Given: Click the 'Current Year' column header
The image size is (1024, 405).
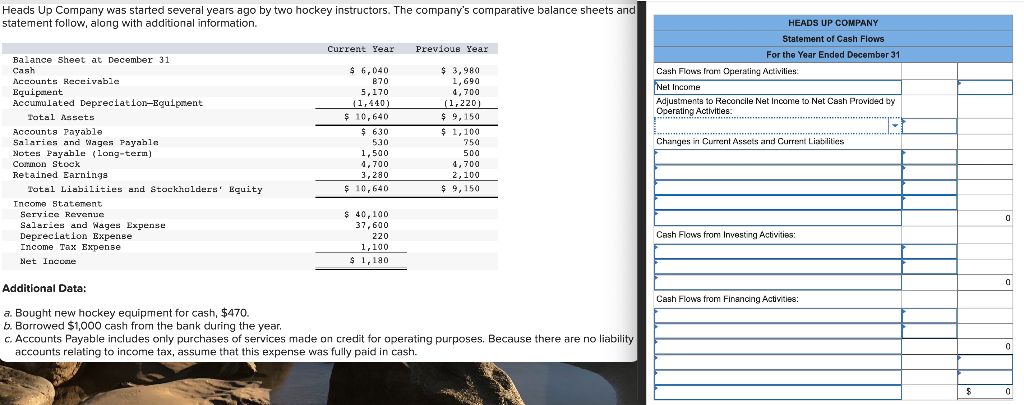Looking at the screenshot, I should click(x=360, y=49).
